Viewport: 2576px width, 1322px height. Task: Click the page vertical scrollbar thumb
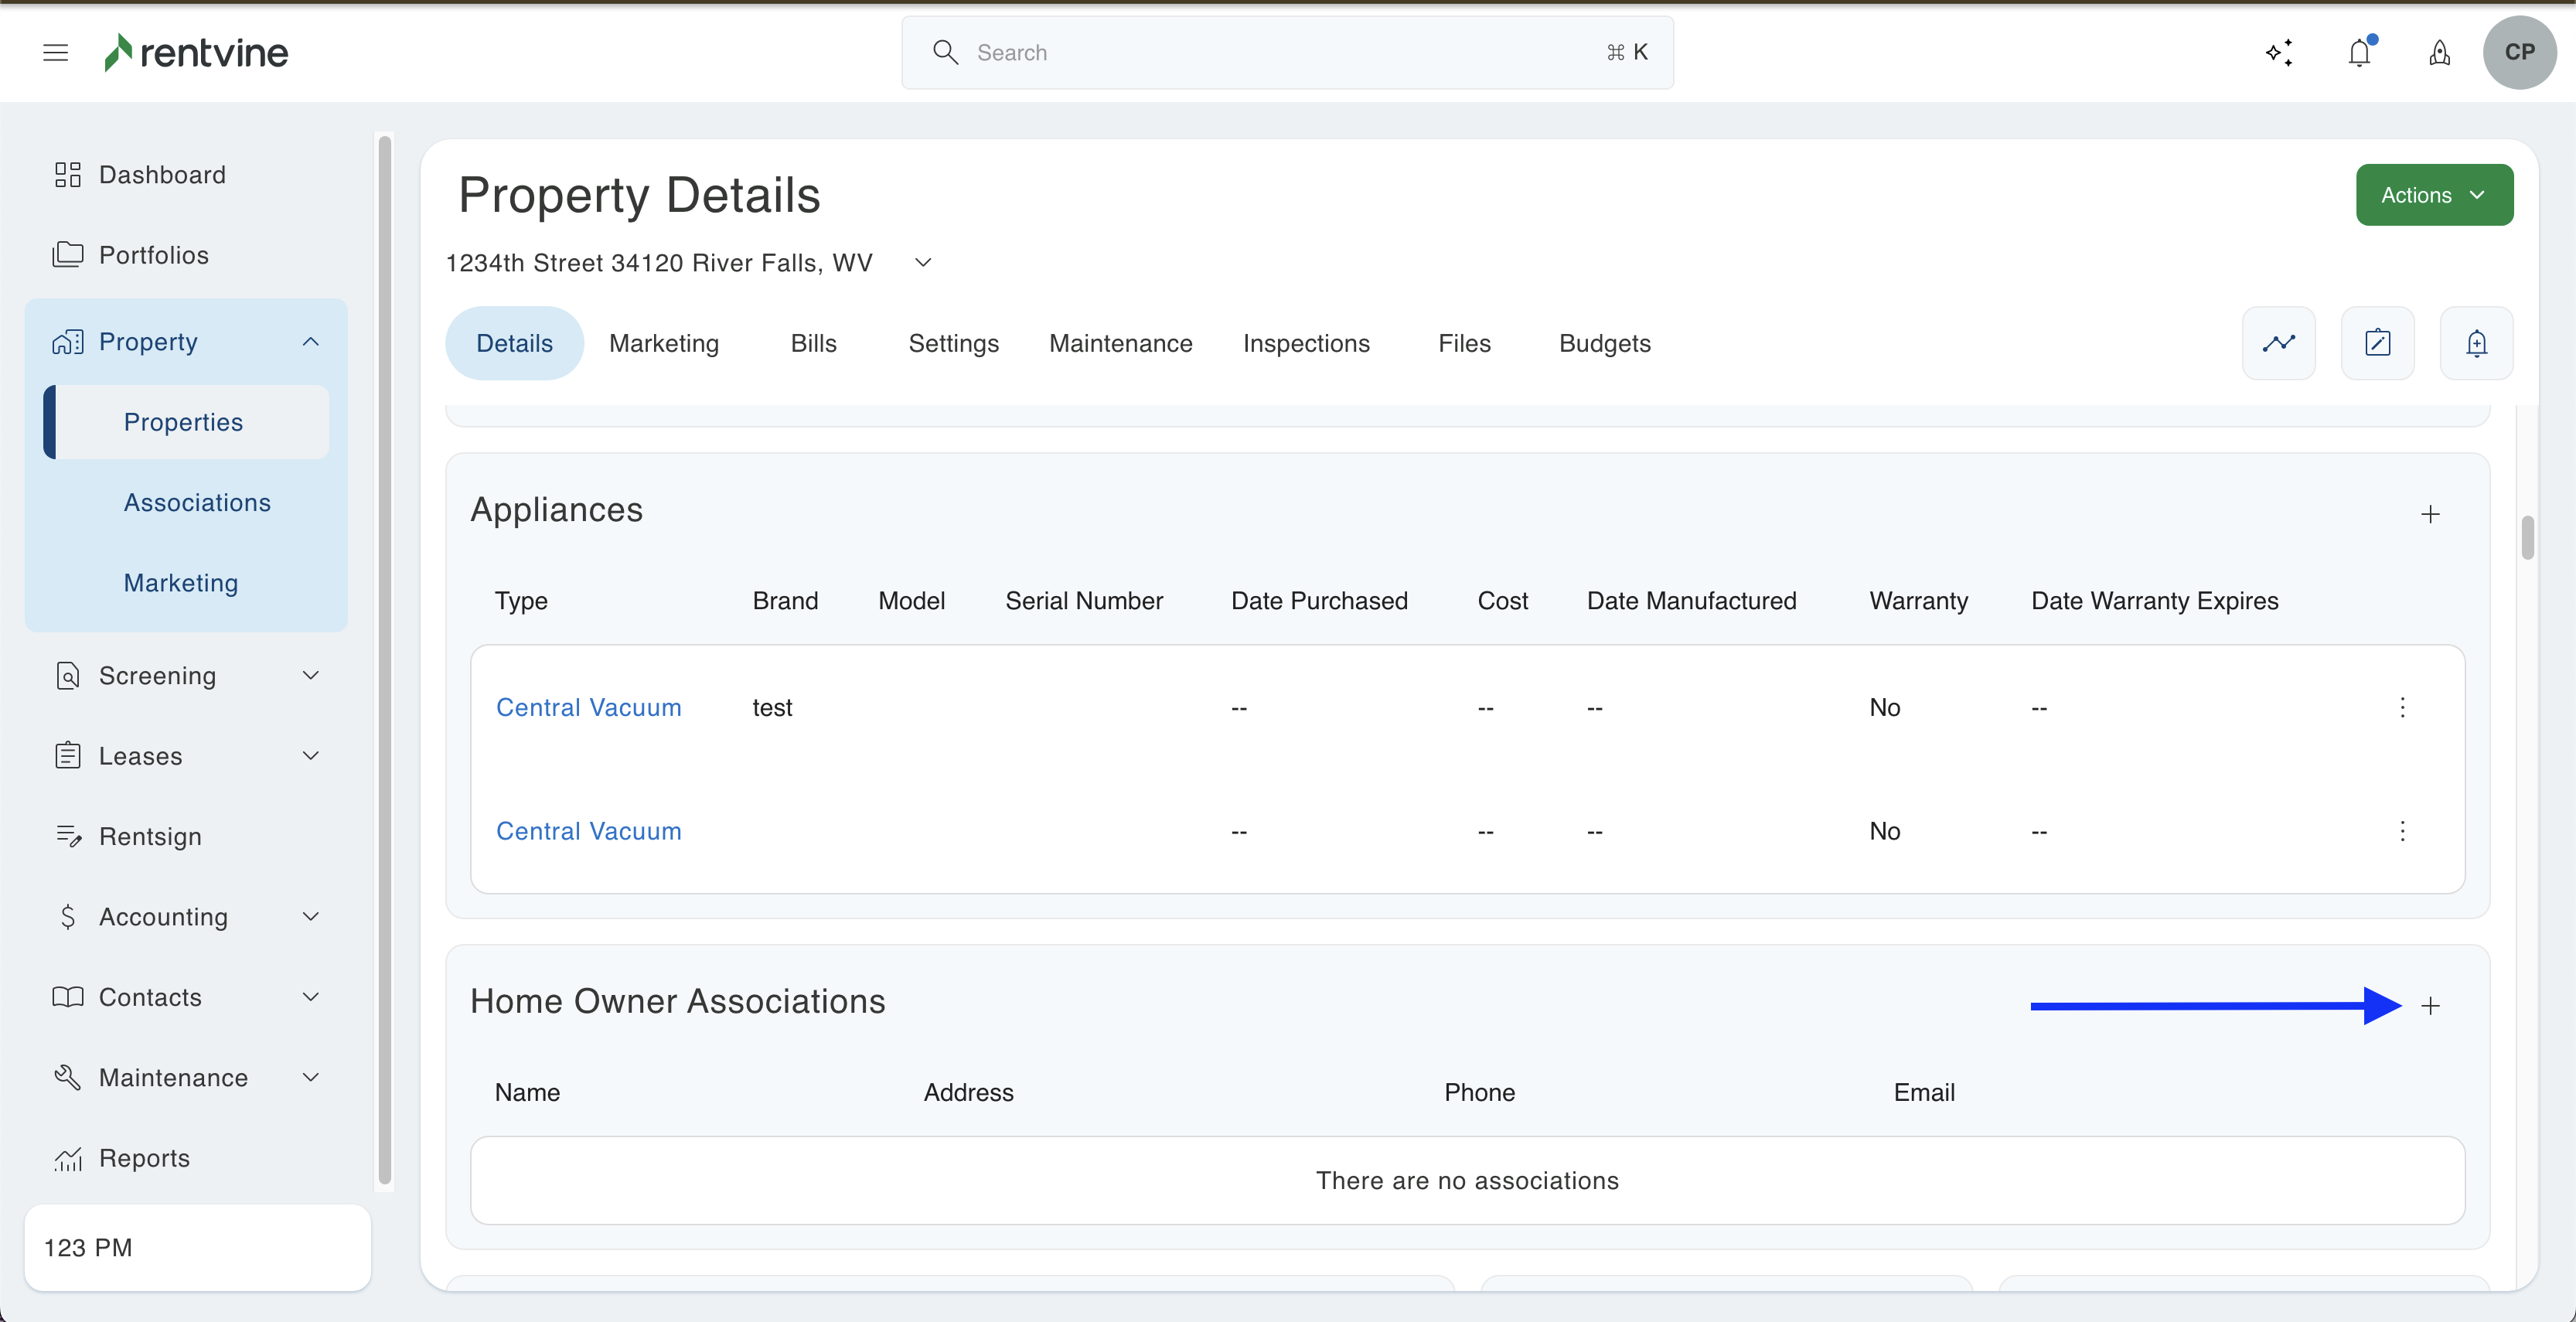coord(2527,537)
